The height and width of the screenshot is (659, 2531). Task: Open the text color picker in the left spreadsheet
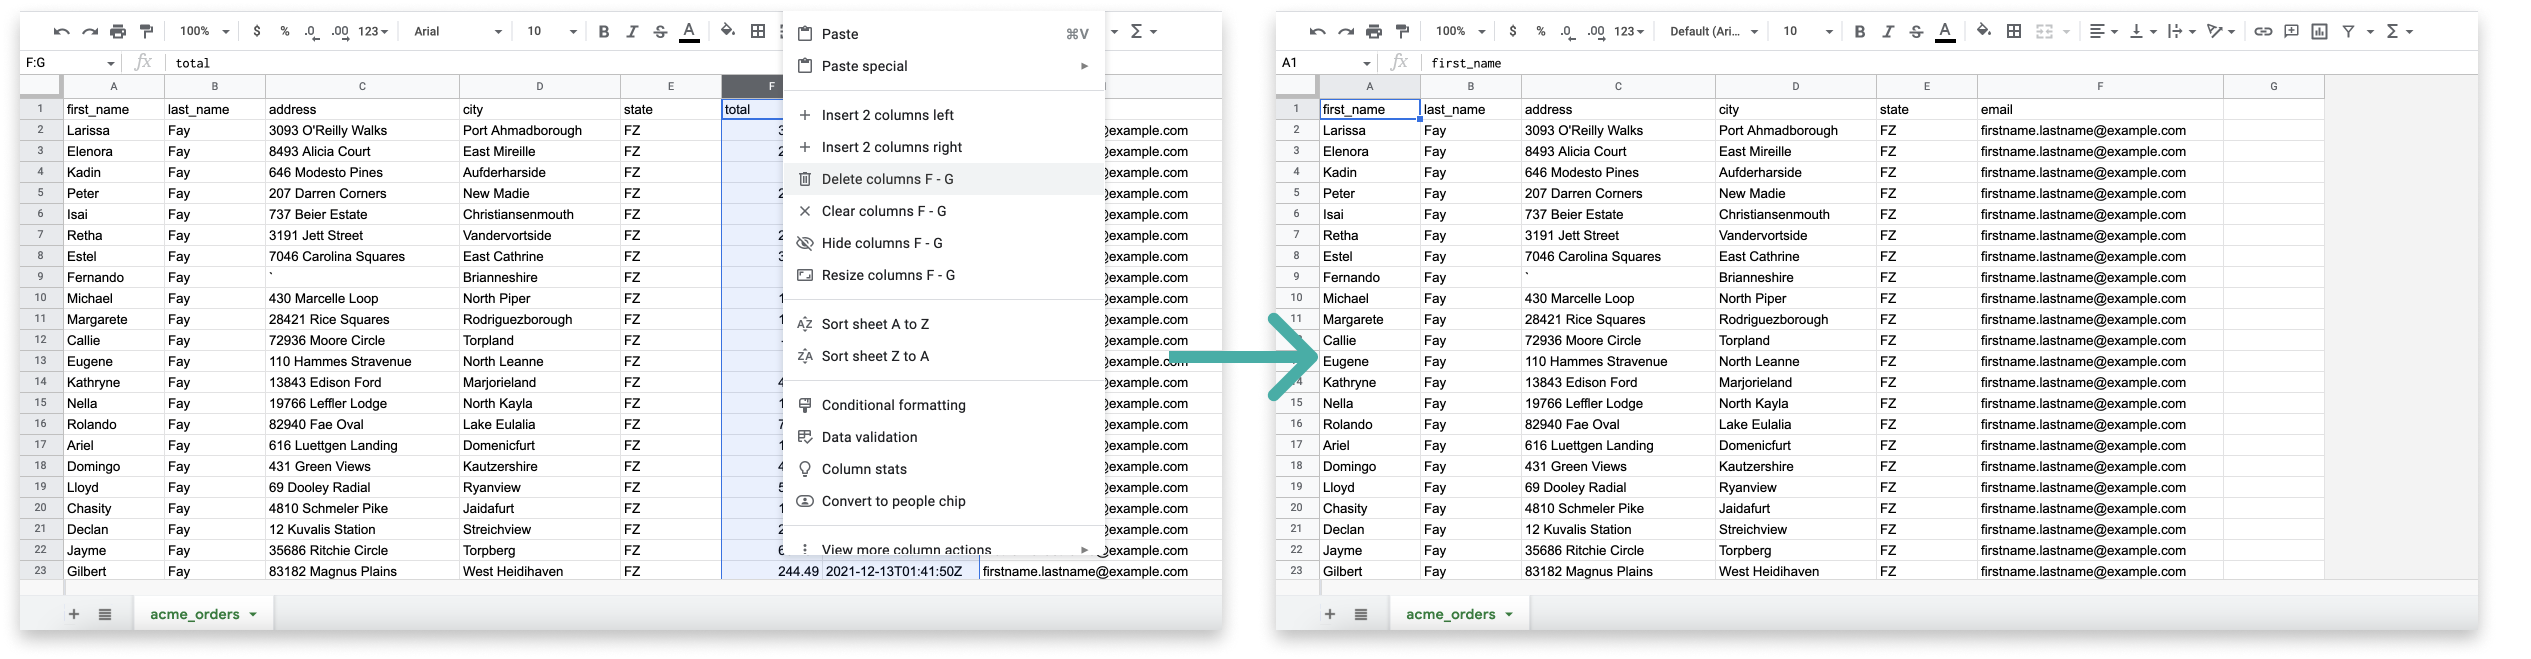[689, 32]
